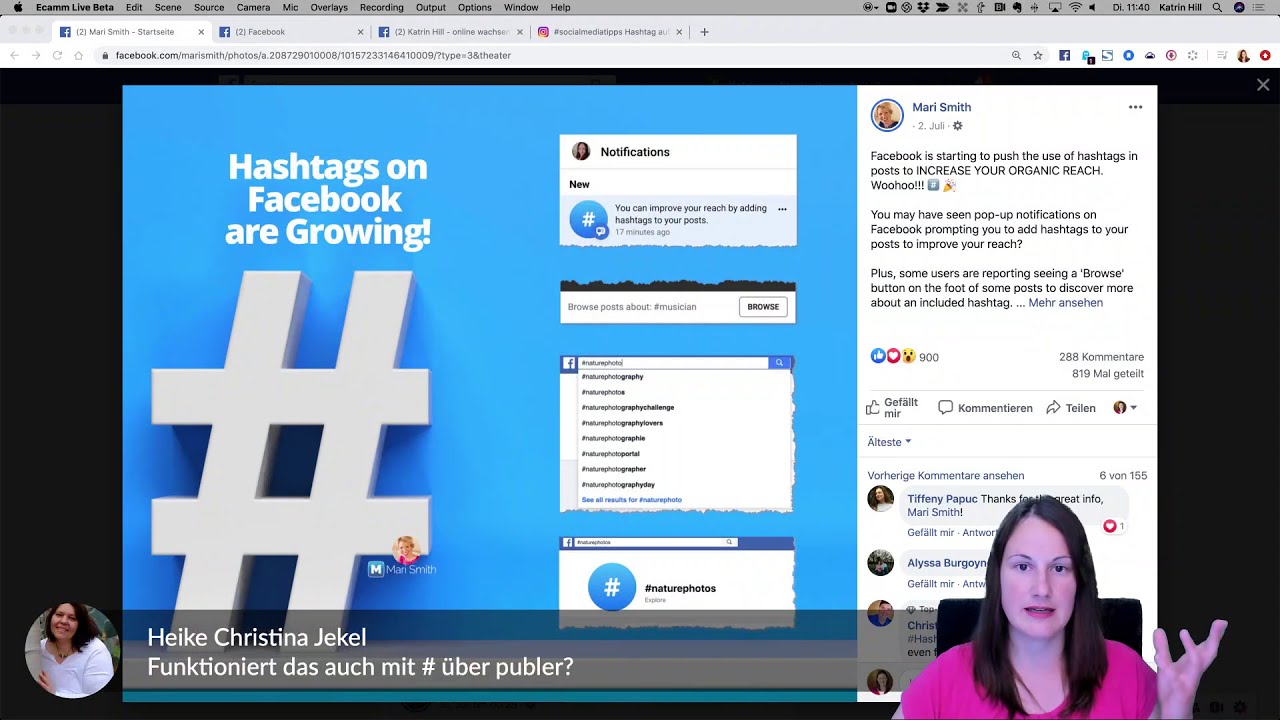Screen dimensions: 1280x720
Task: Open the Recording menu
Action: pos(381,7)
